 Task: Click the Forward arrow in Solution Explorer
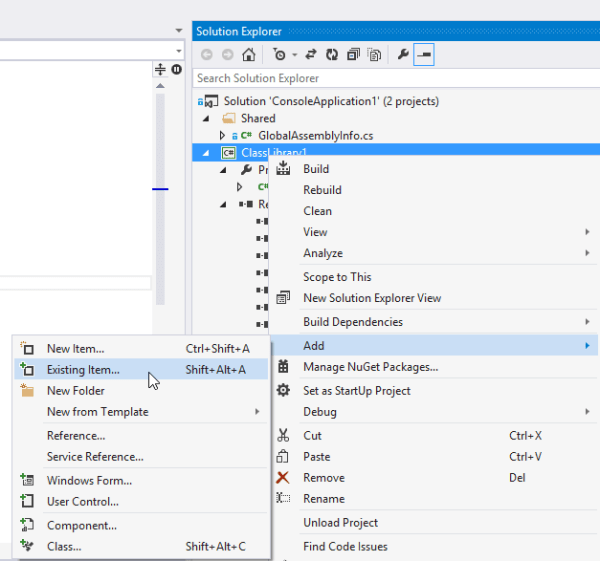pos(227,55)
